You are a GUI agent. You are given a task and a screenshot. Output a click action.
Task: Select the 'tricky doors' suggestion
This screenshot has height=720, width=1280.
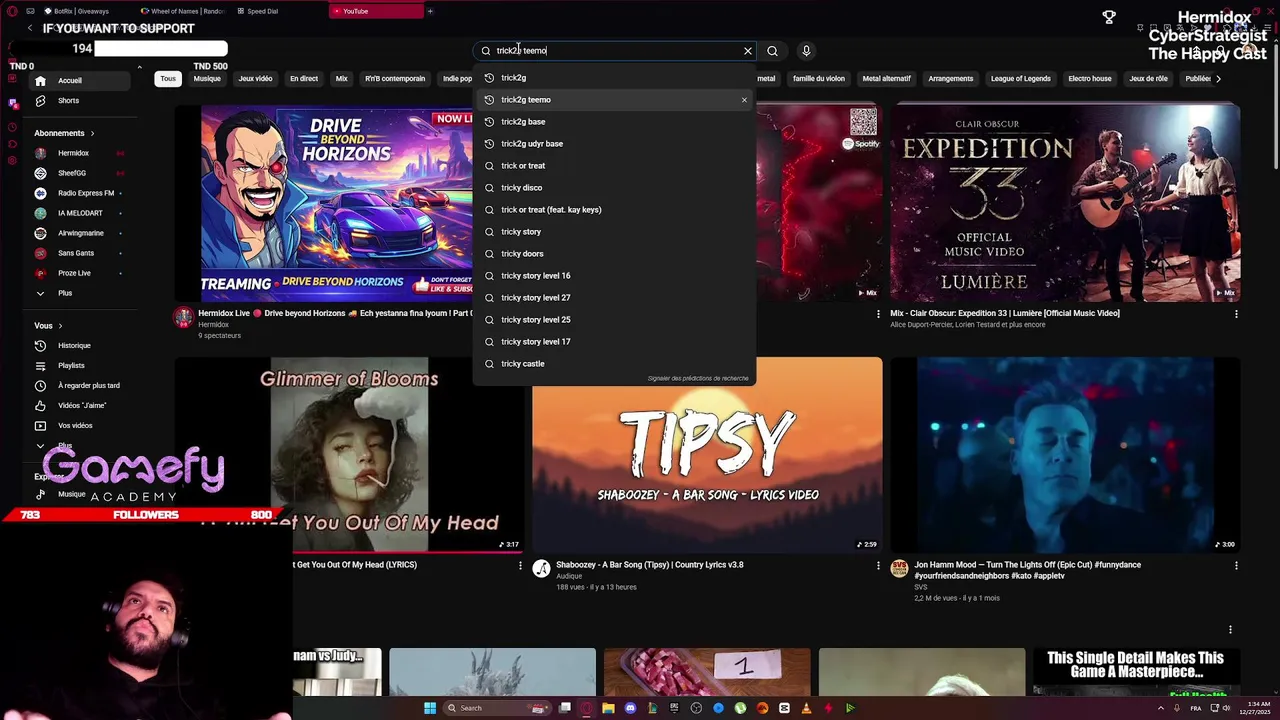click(x=614, y=254)
